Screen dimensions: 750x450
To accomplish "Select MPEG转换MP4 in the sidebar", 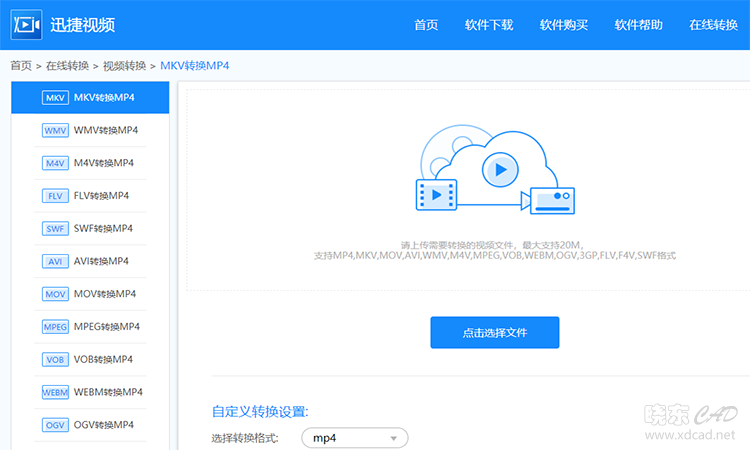I will [90, 327].
